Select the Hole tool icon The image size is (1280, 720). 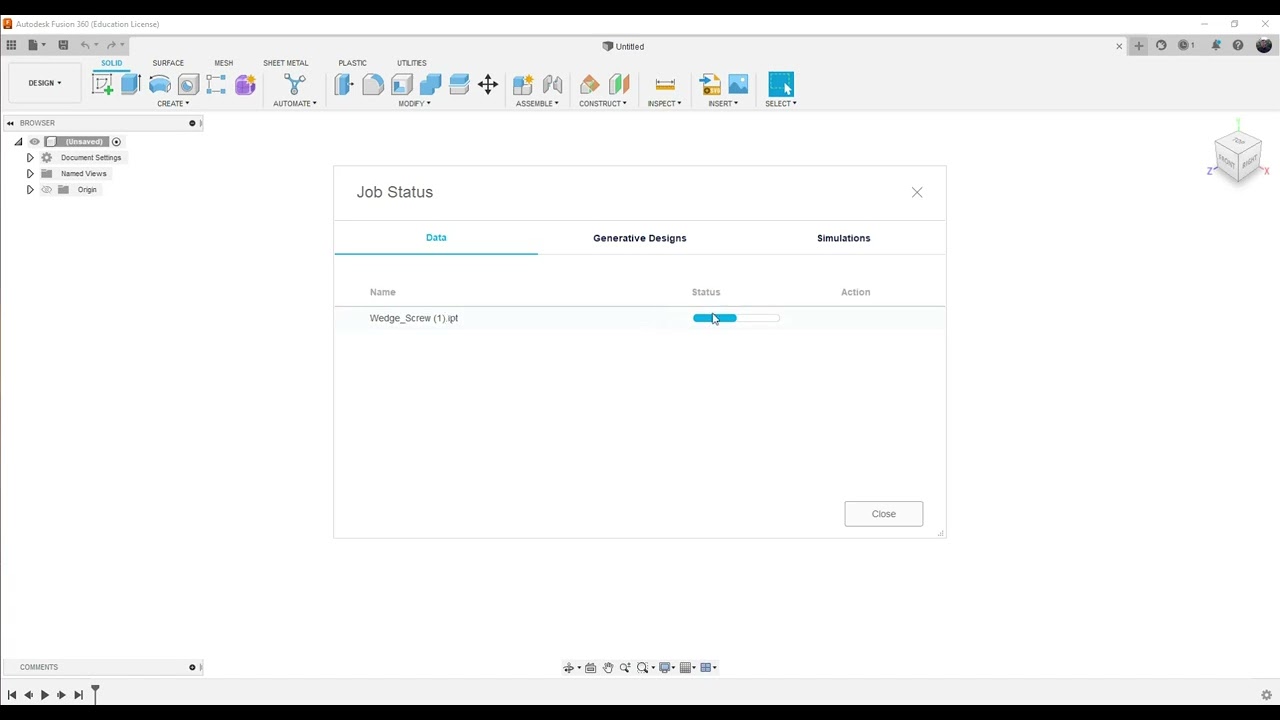pyautogui.click(x=188, y=84)
